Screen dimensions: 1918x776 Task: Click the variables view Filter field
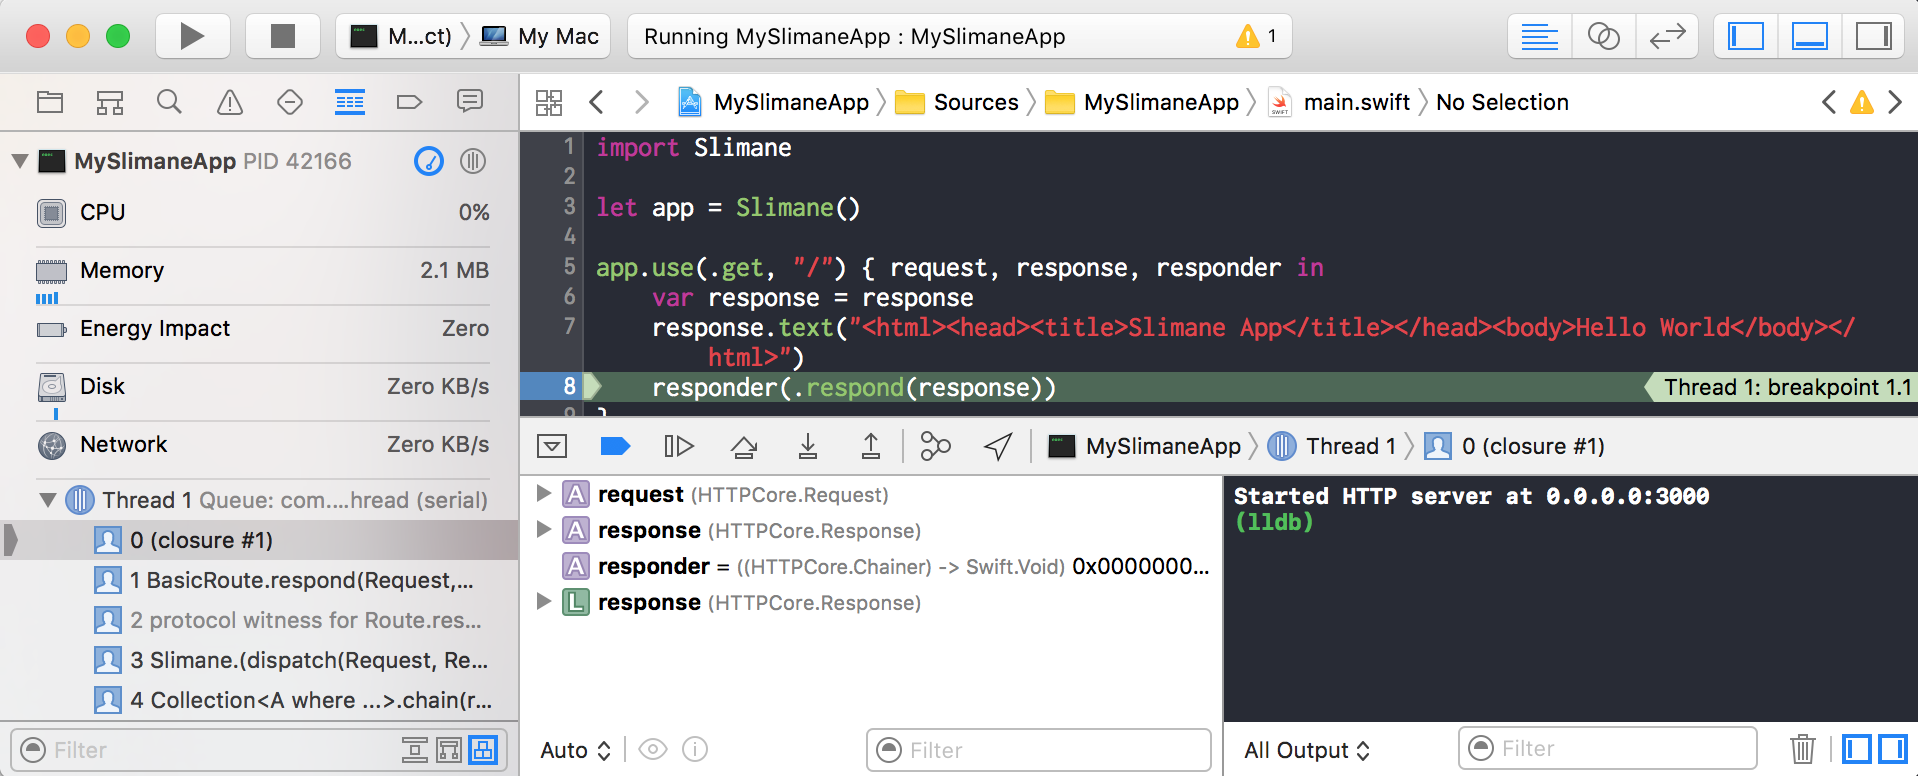(1039, 750)
